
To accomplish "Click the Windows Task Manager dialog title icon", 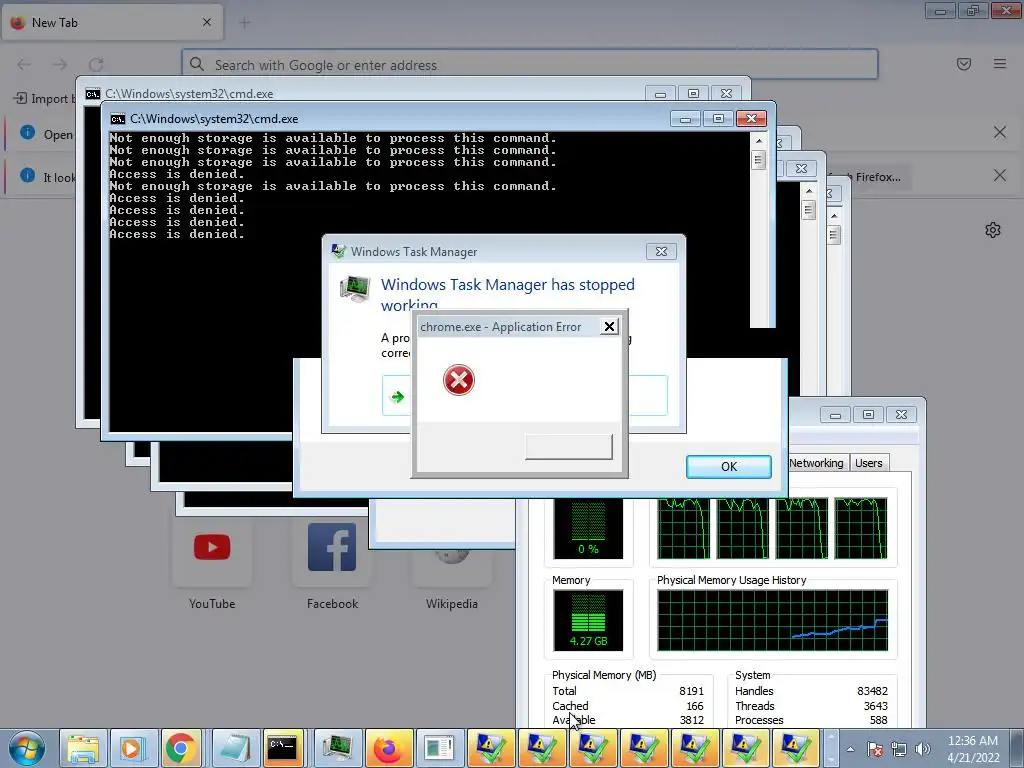I will click(x=338, y=251).
